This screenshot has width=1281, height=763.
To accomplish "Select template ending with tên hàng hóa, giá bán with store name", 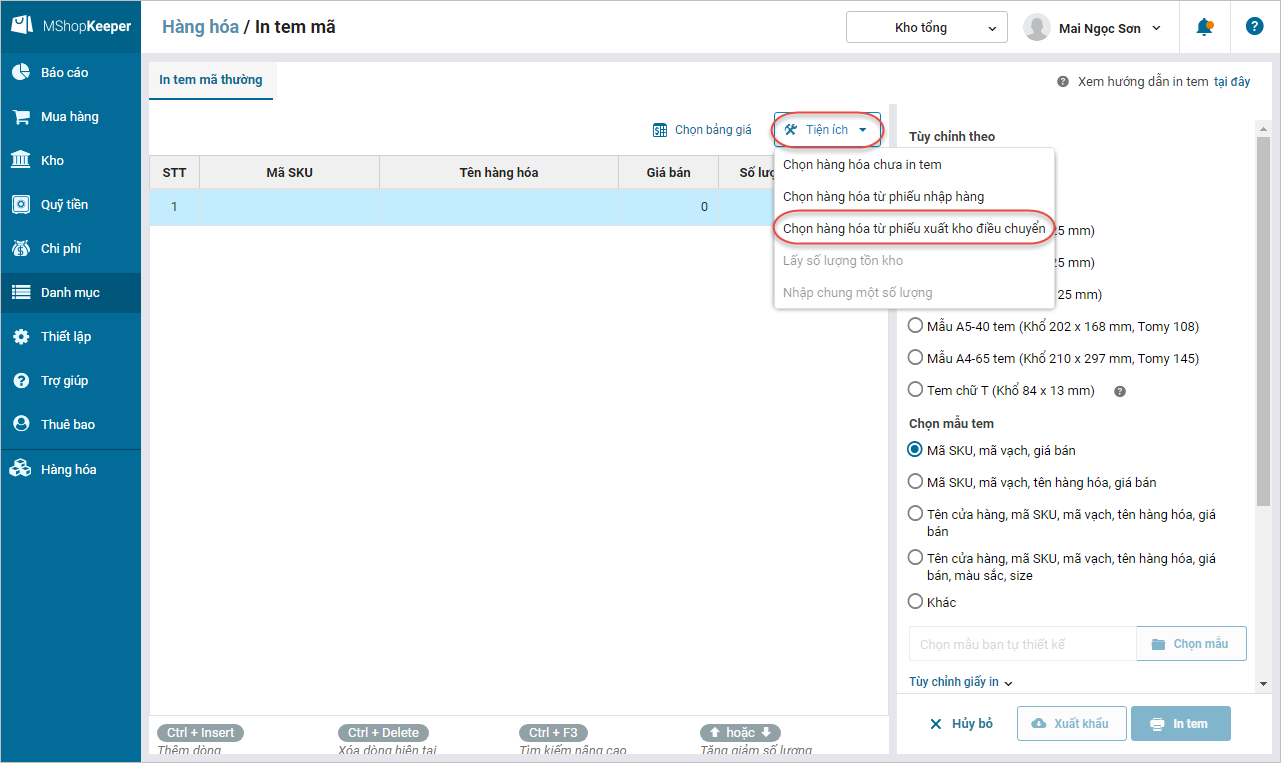I will 915,514.
